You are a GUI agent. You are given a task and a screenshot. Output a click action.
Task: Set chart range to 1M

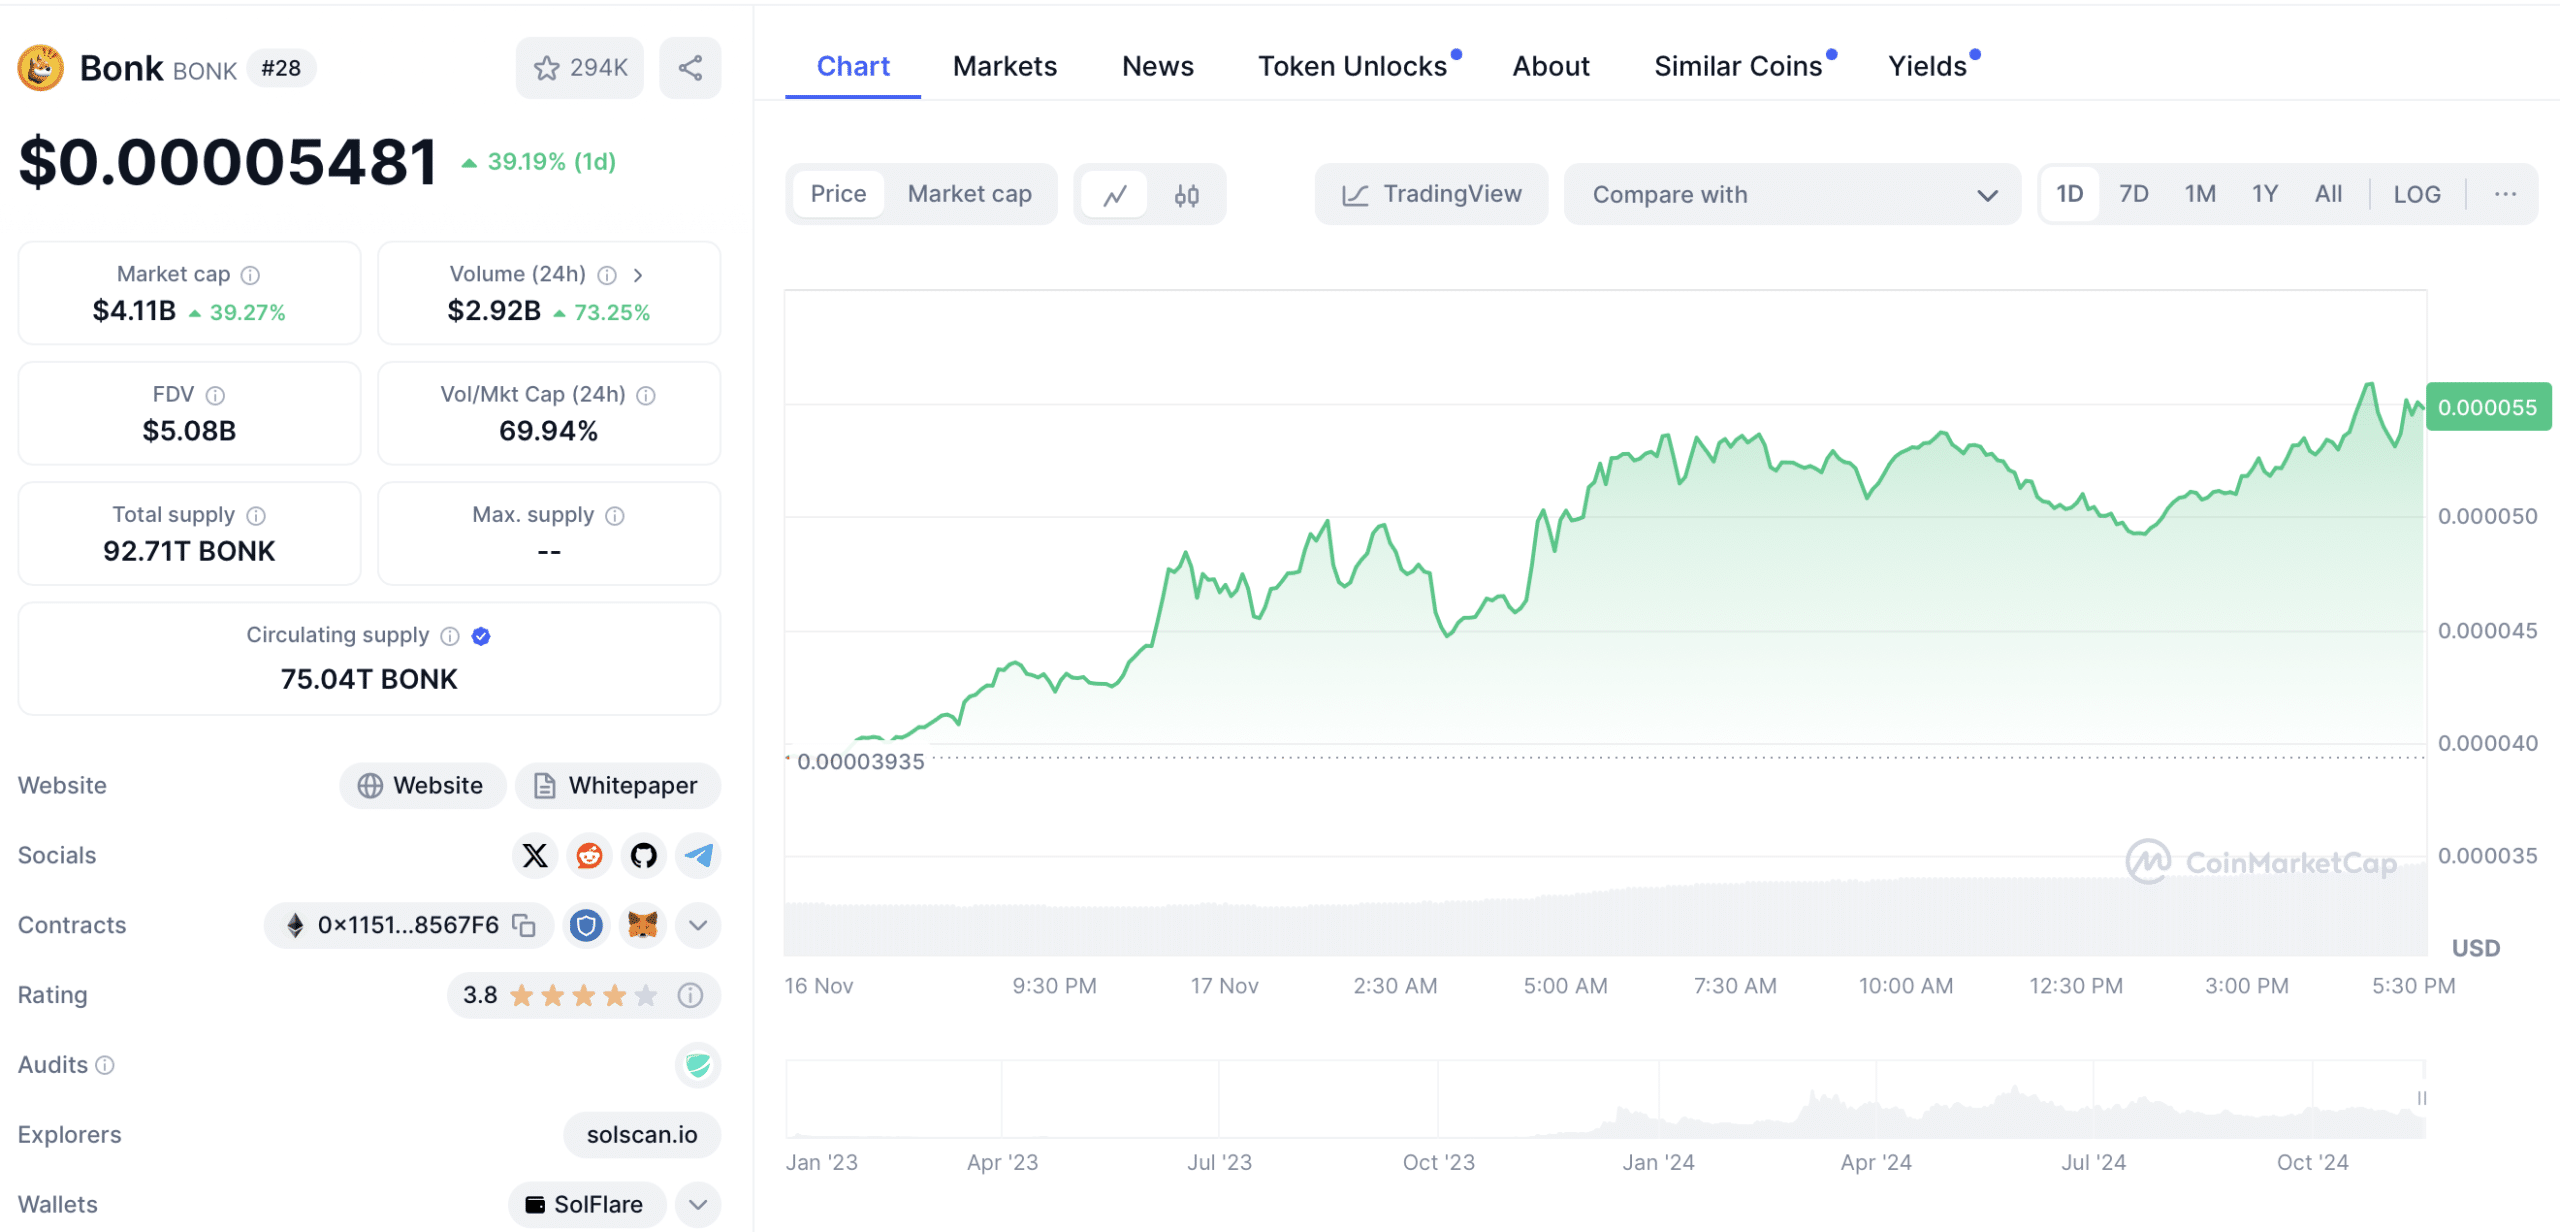(x=2200, y=195)
